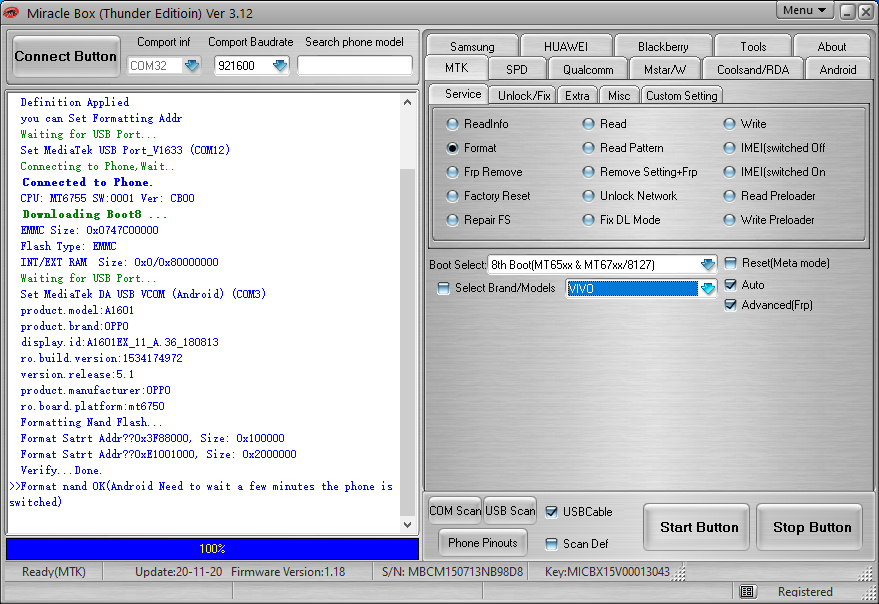This screenshot has width=879, height=604.
Task: Select the MTK tab
Action: (456, 68)
